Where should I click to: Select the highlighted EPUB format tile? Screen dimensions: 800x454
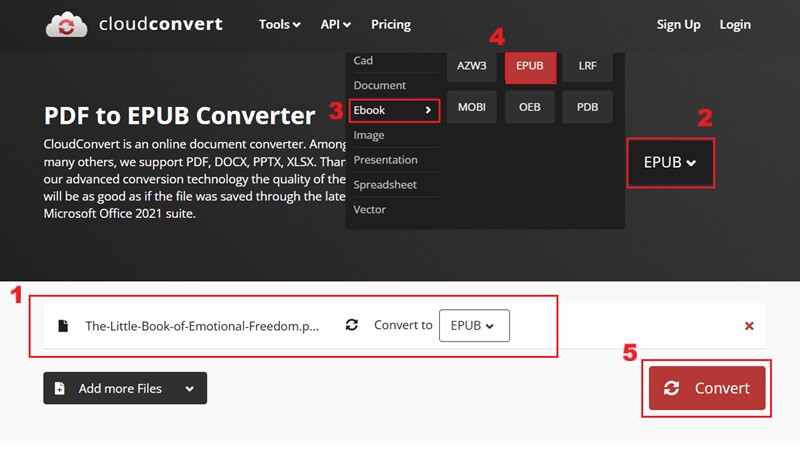(530, 66)
